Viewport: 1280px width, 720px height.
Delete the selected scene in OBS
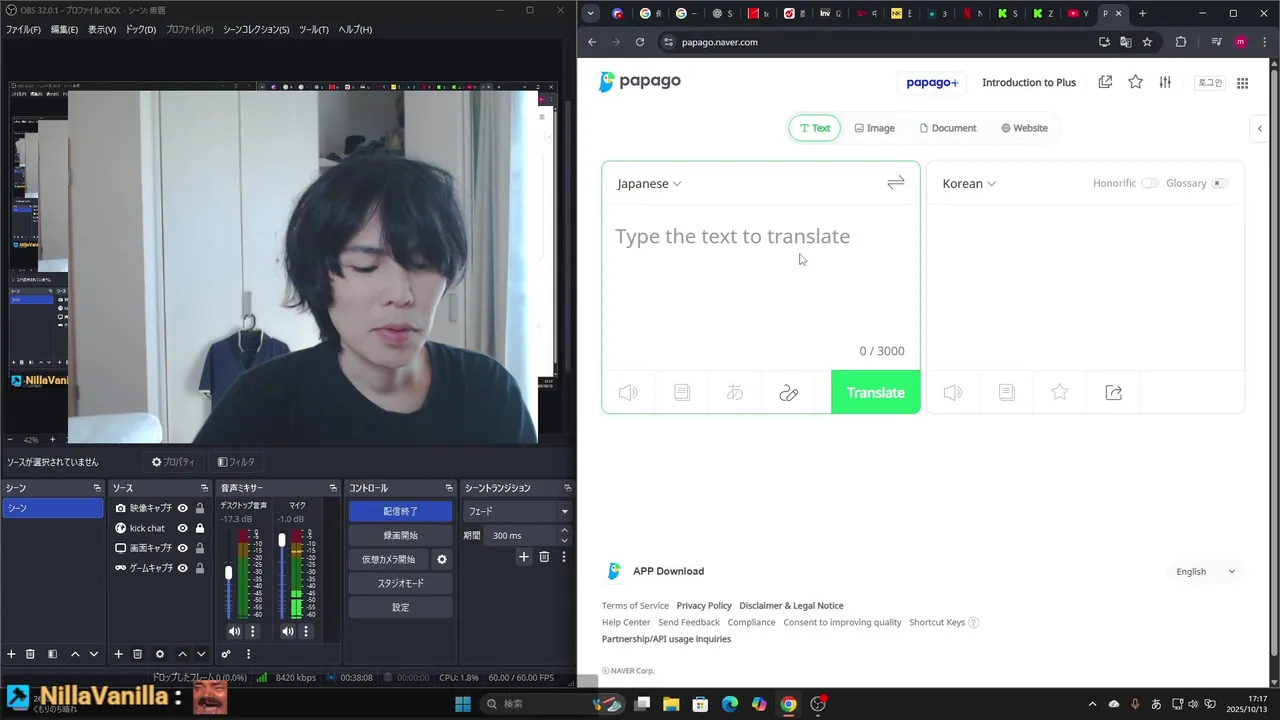[30, 654]
